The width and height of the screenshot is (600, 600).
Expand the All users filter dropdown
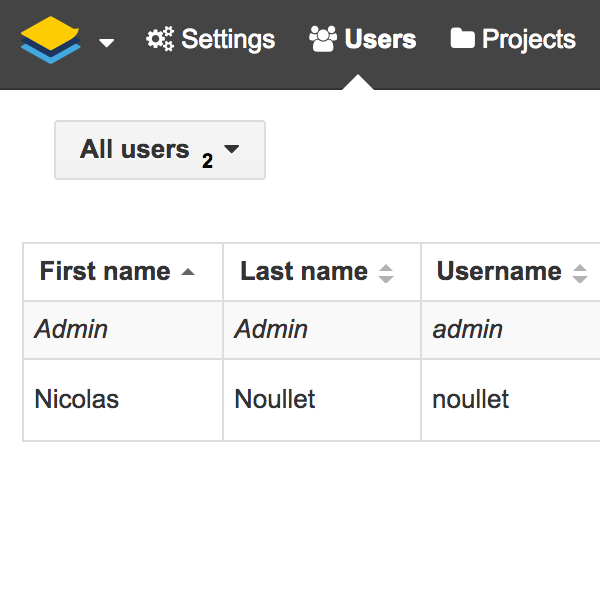pyautogui.click(x=160, y=150)
